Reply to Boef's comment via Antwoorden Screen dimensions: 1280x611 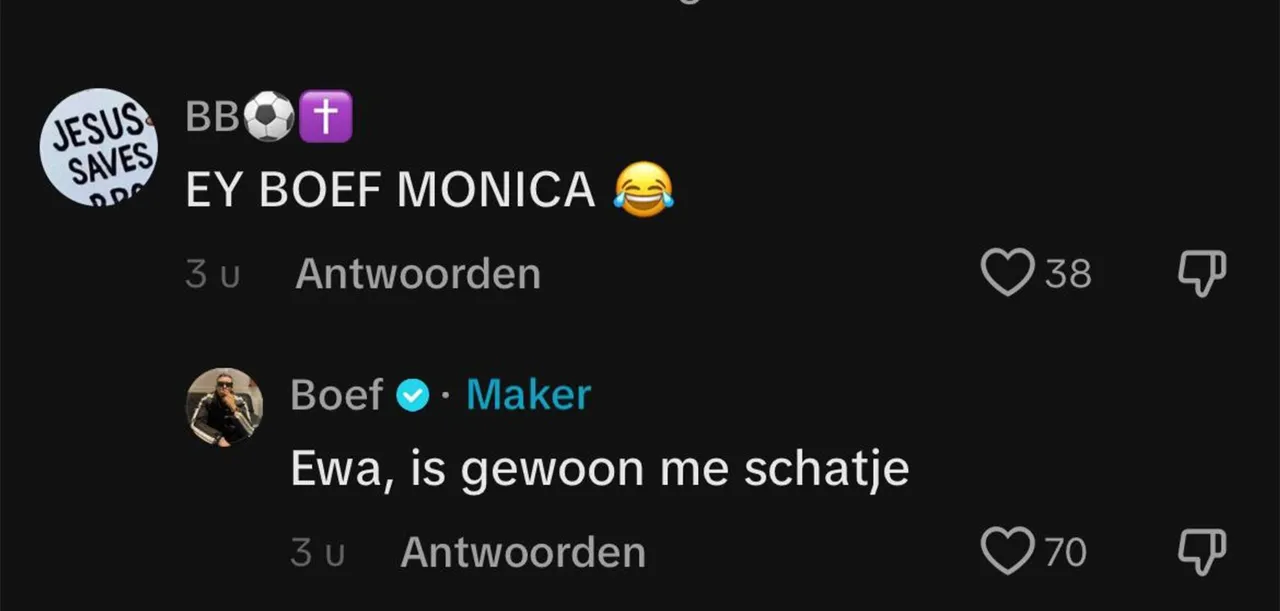tap(523, 553)
